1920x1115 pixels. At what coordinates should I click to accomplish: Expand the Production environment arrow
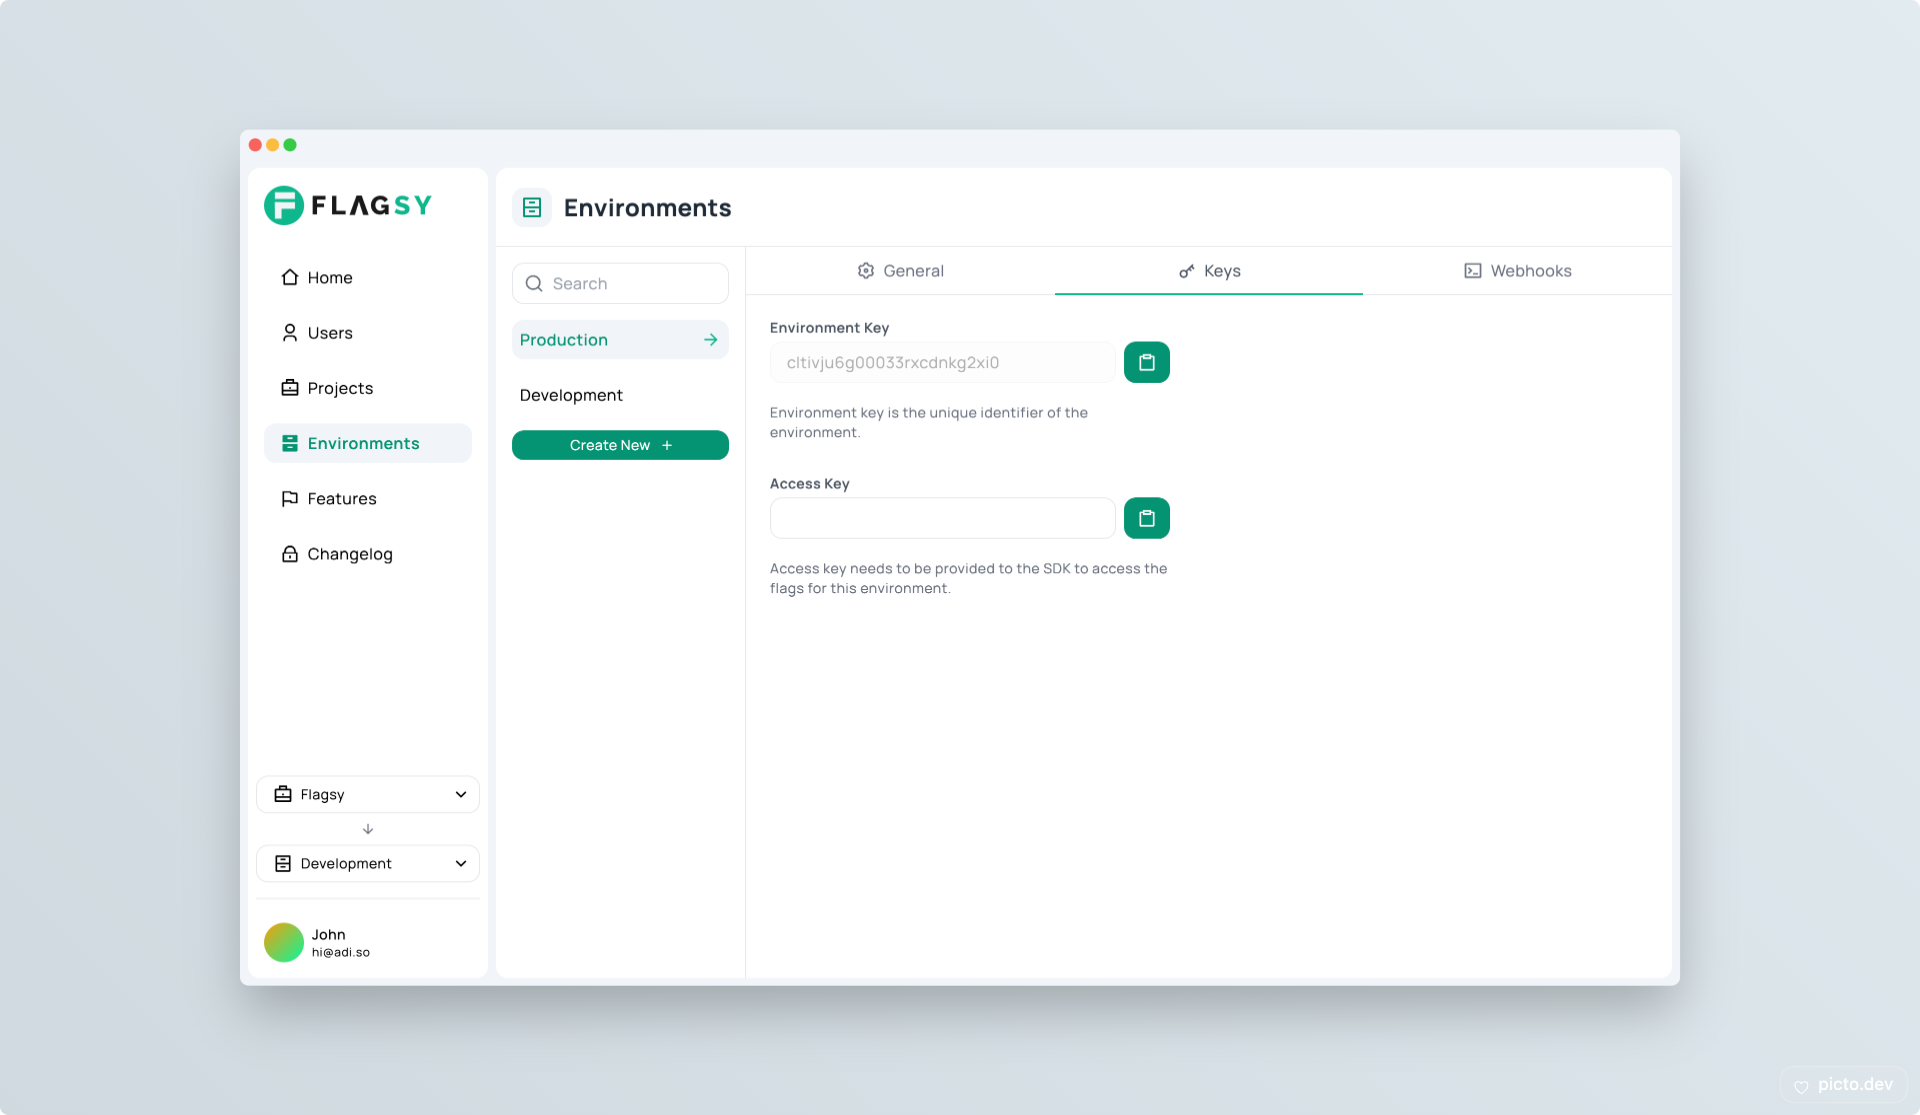[x=711, y=338]
